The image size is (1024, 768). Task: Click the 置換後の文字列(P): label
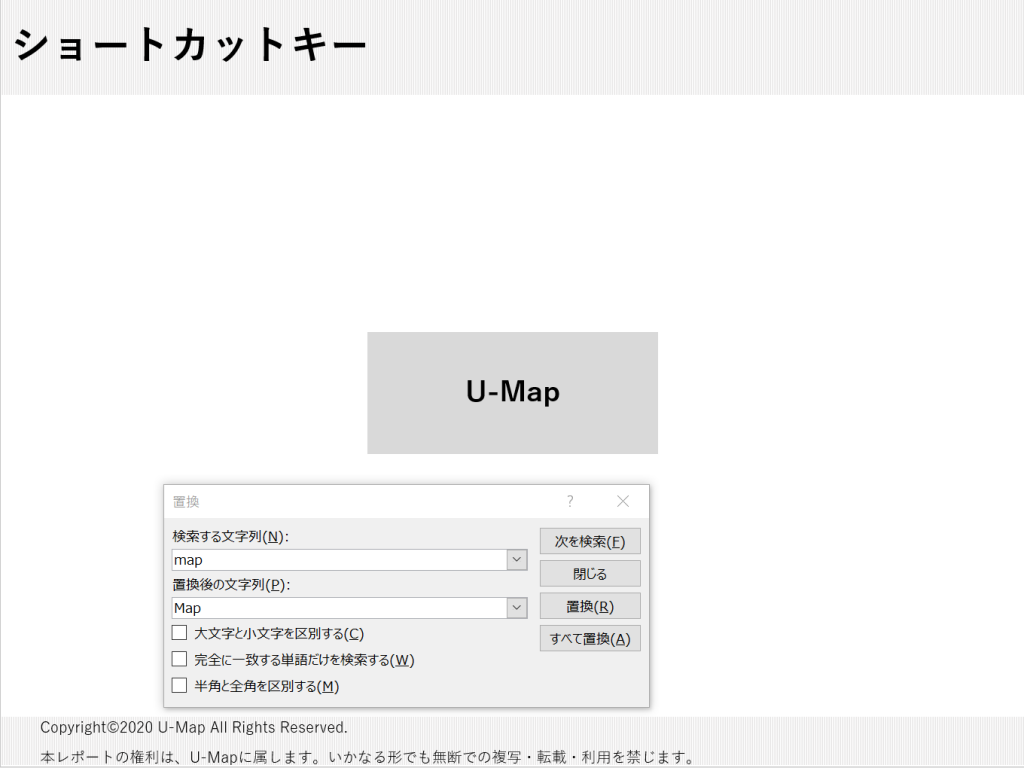click(x=231, y=584)
